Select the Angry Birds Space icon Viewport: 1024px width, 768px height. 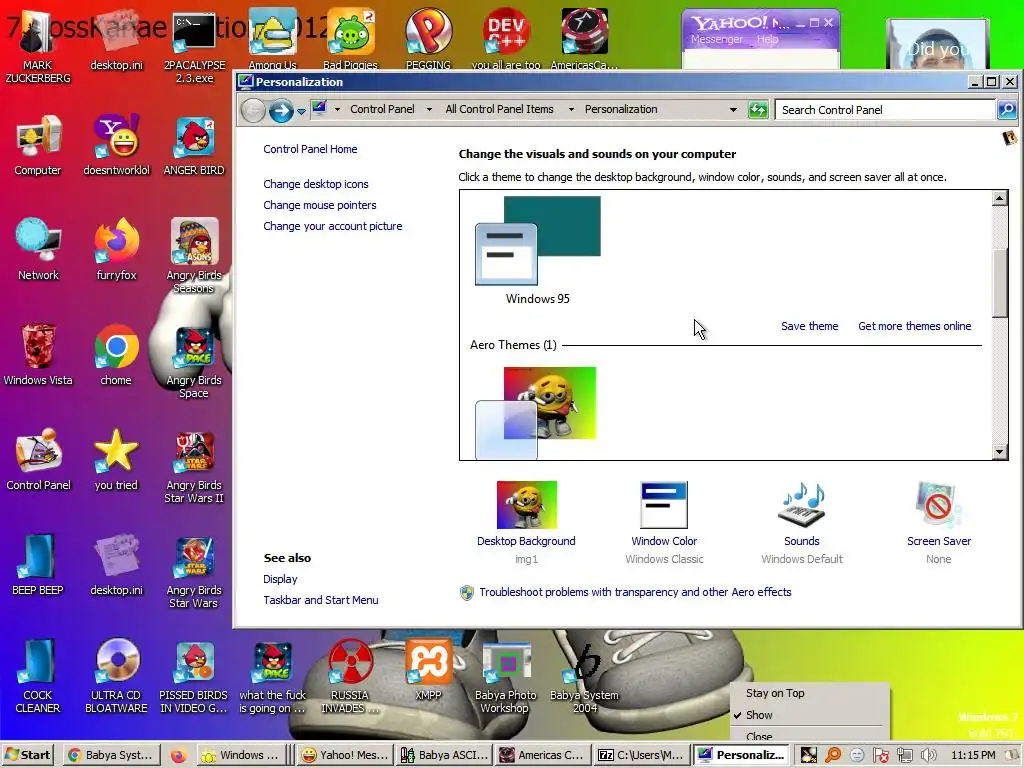(194, 361)
